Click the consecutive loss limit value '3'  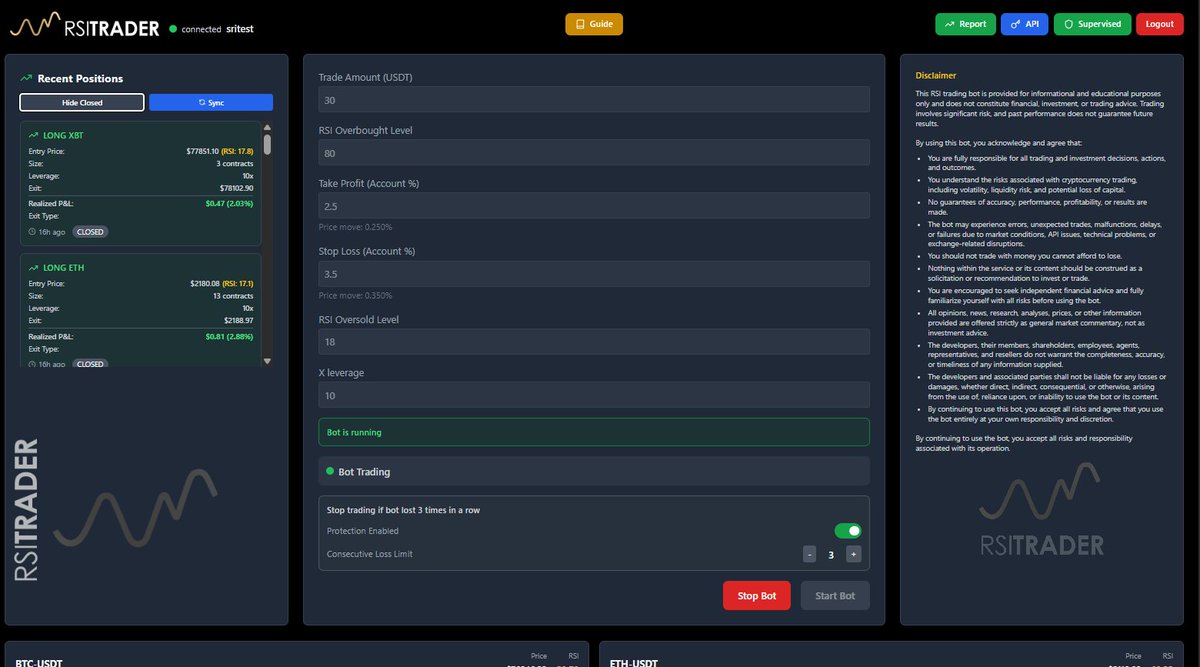pos(831,554)
